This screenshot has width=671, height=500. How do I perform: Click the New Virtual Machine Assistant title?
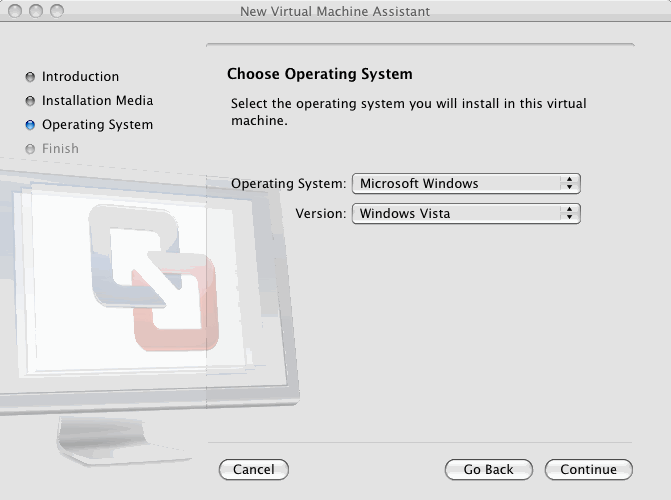pos(335,11)
